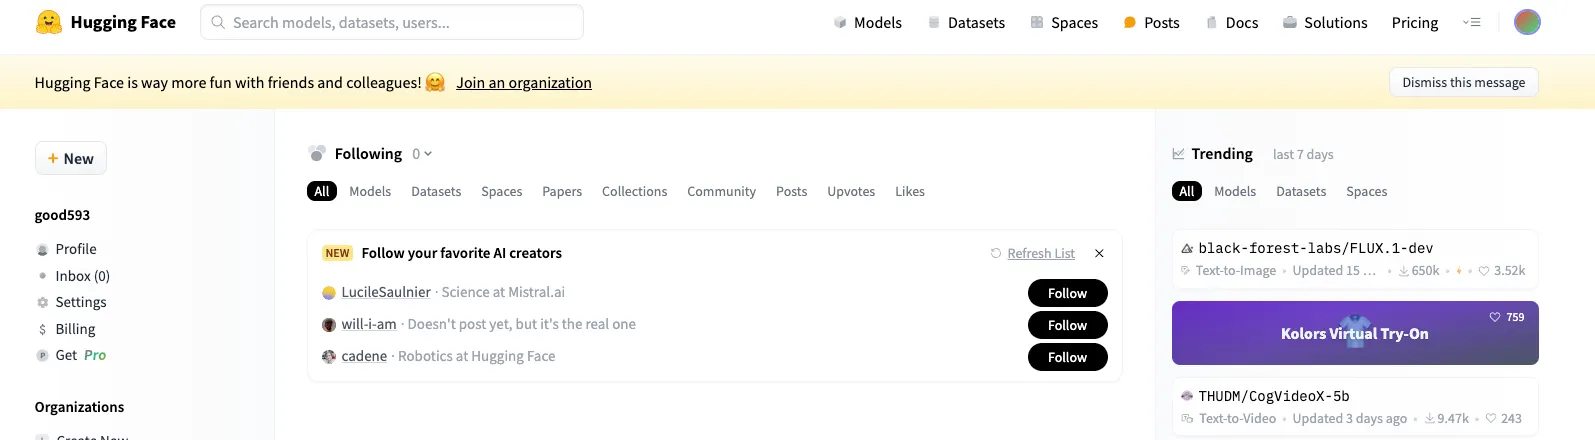Follow cadene
Image resolution: width=1595 pixels, height=440 pixels.
coord(1067,357)
